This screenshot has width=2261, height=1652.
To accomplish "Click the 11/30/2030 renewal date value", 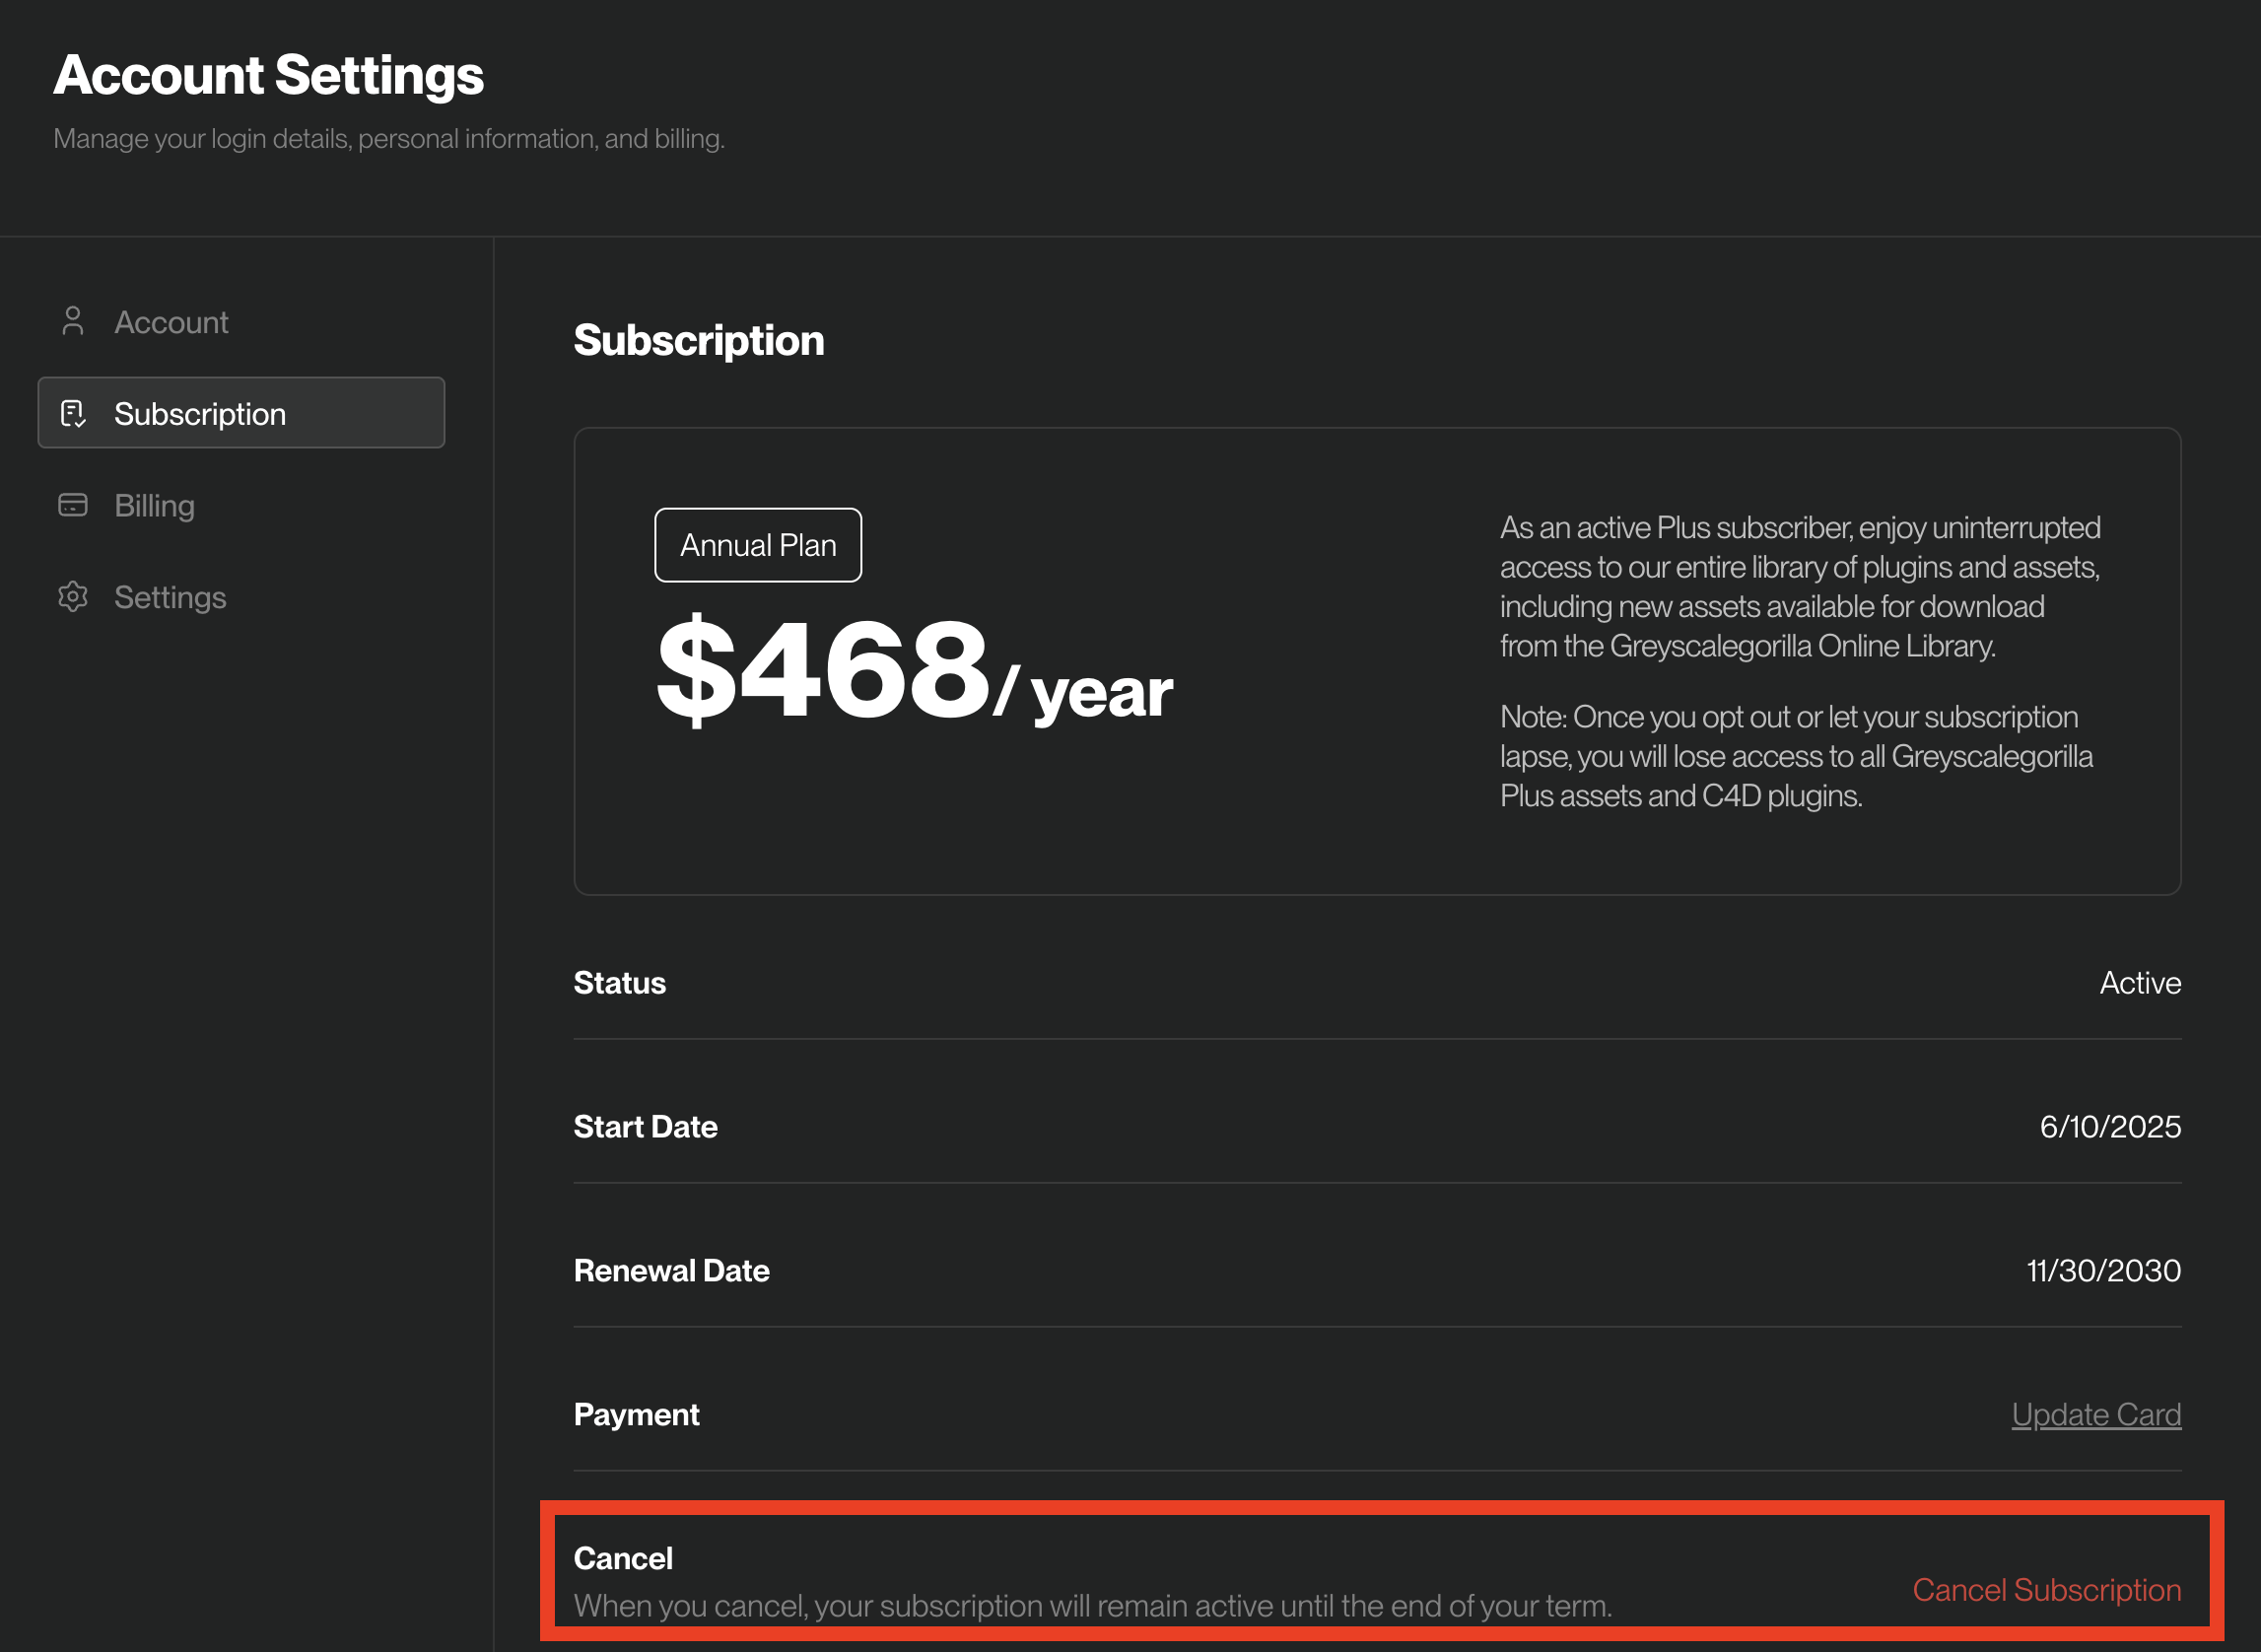I will (x=2102, y=1270).
